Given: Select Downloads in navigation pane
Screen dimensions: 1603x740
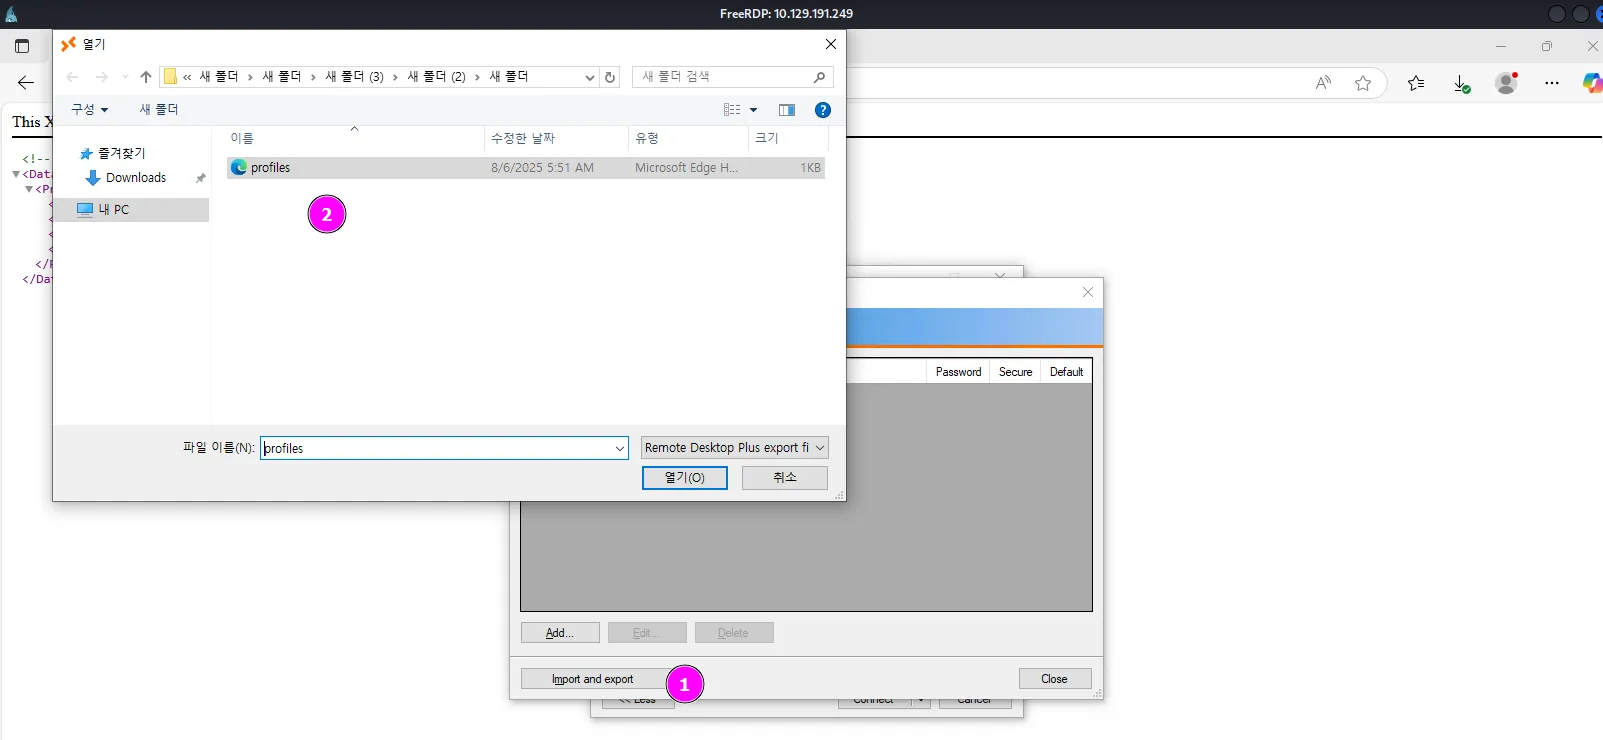Looking at the screenshot, I should click(x=136, y=178).
